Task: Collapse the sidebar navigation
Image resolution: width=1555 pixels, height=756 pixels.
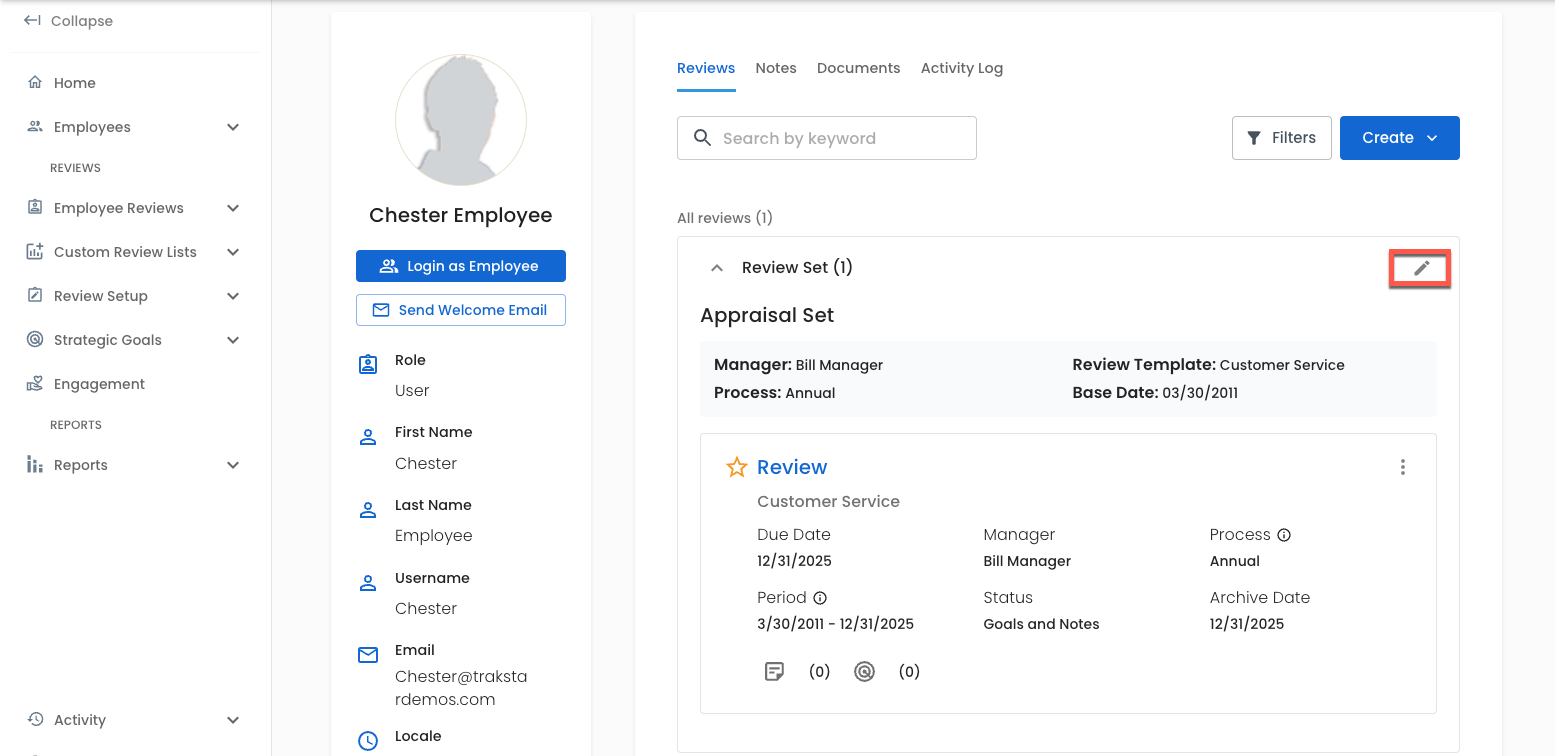Action: tap(68, 21)
